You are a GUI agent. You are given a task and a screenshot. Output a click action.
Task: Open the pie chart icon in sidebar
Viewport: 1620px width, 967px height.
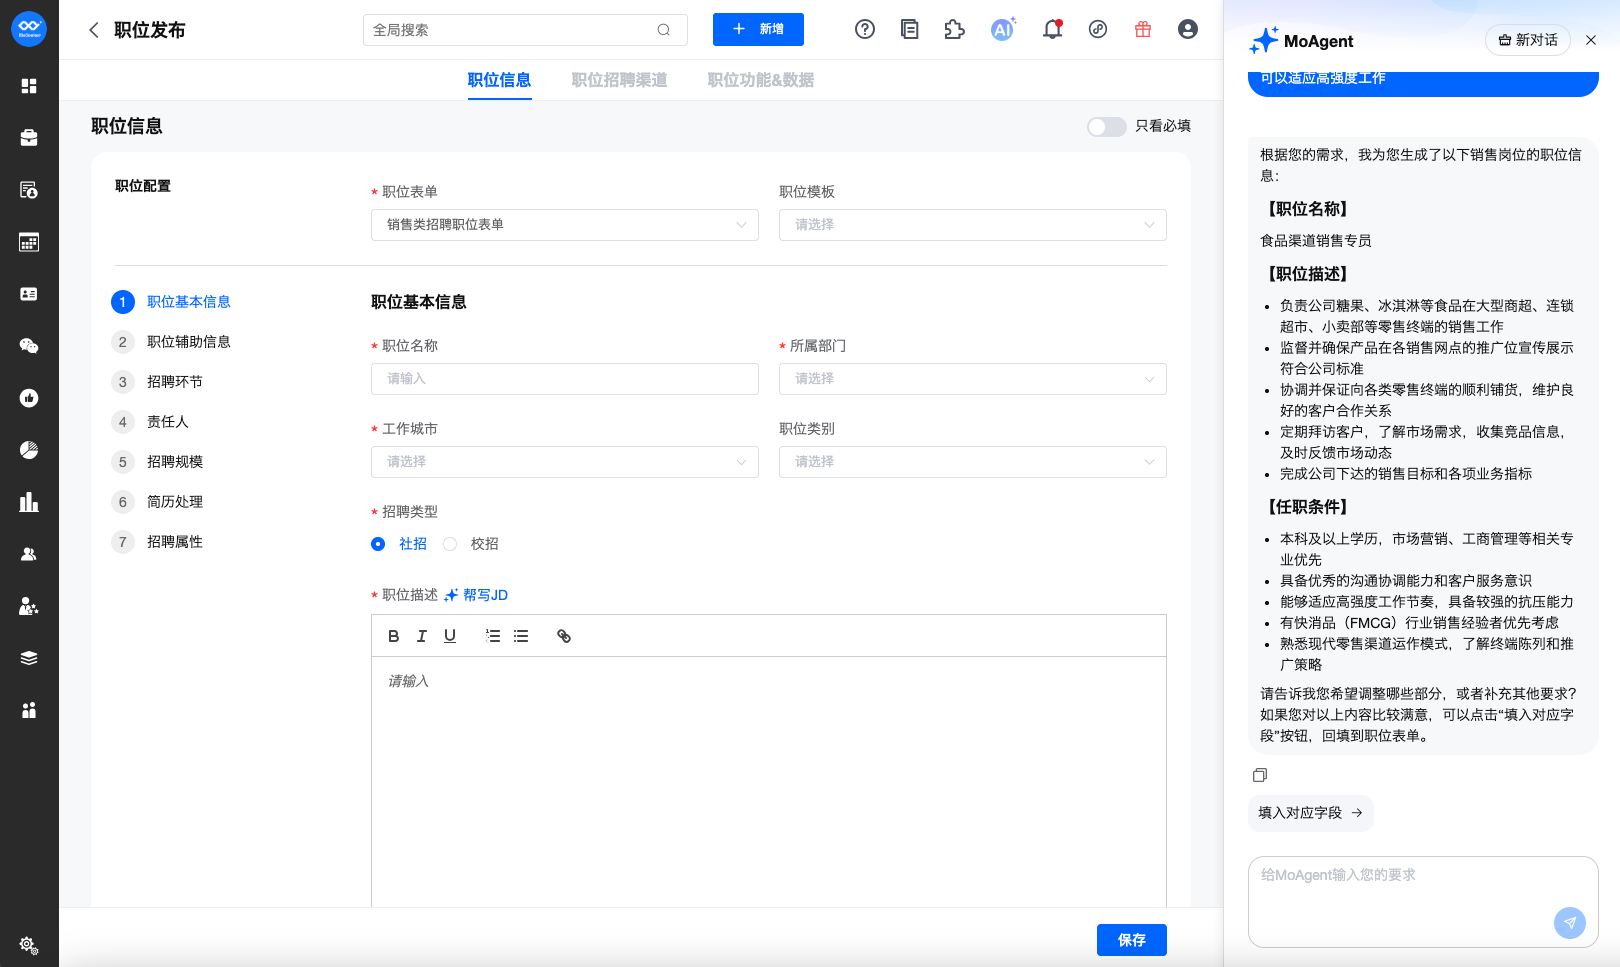(29, 450)
